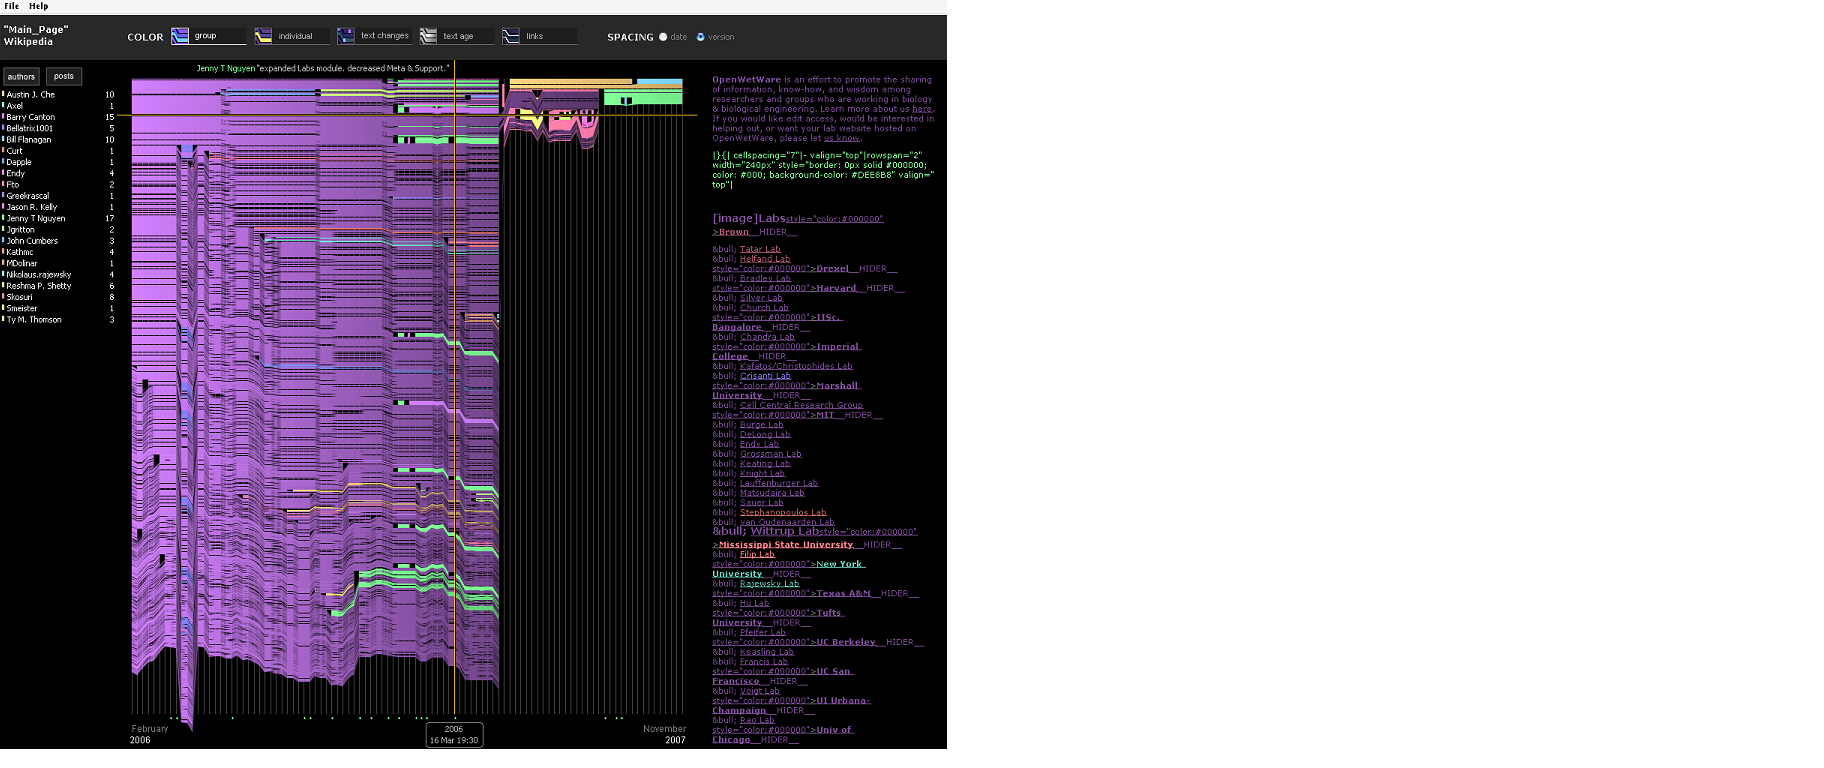1824x768 pixels.
Task: Click the Mississippi State University link
Action: click(x=786, y=545)
